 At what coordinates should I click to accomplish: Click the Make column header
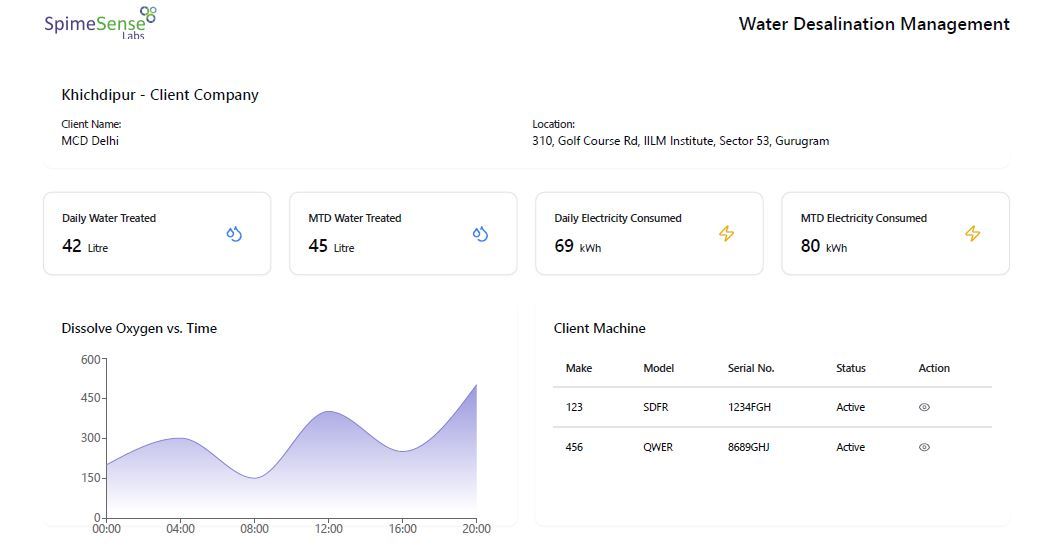(578, 368)
